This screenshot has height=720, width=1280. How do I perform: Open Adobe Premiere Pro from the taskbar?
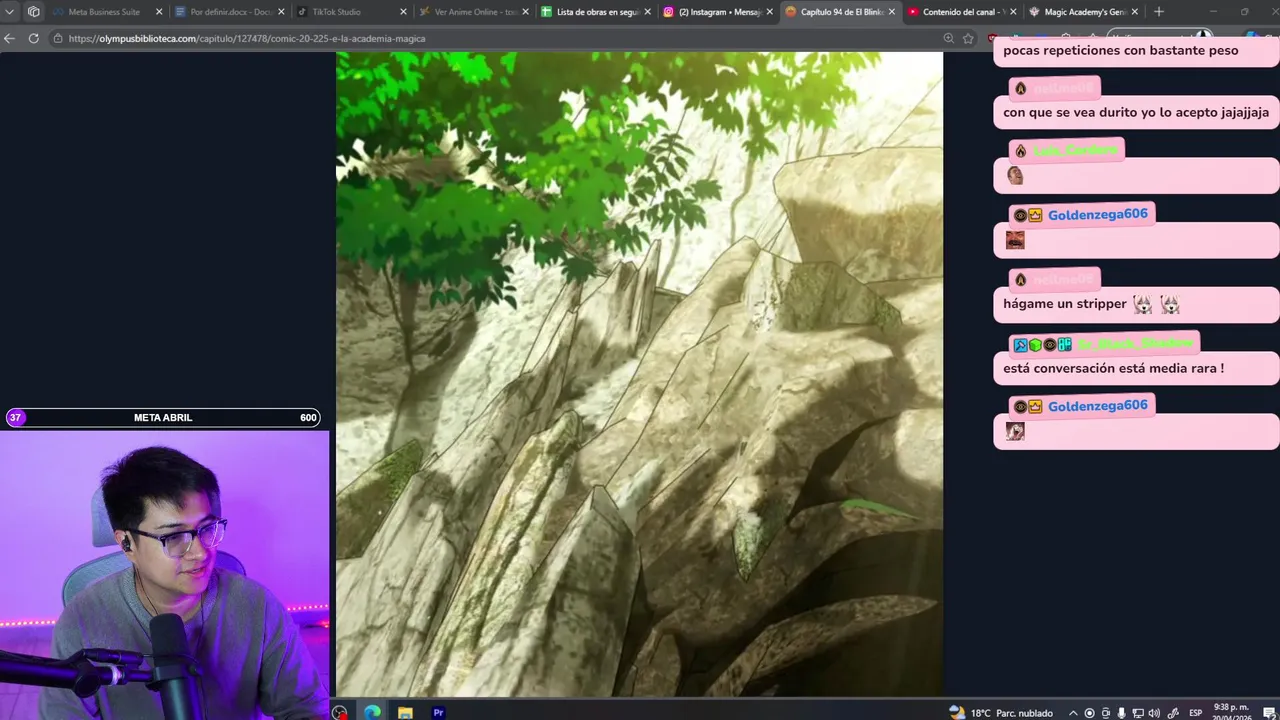pyautogui.click(x=438, y=712)
